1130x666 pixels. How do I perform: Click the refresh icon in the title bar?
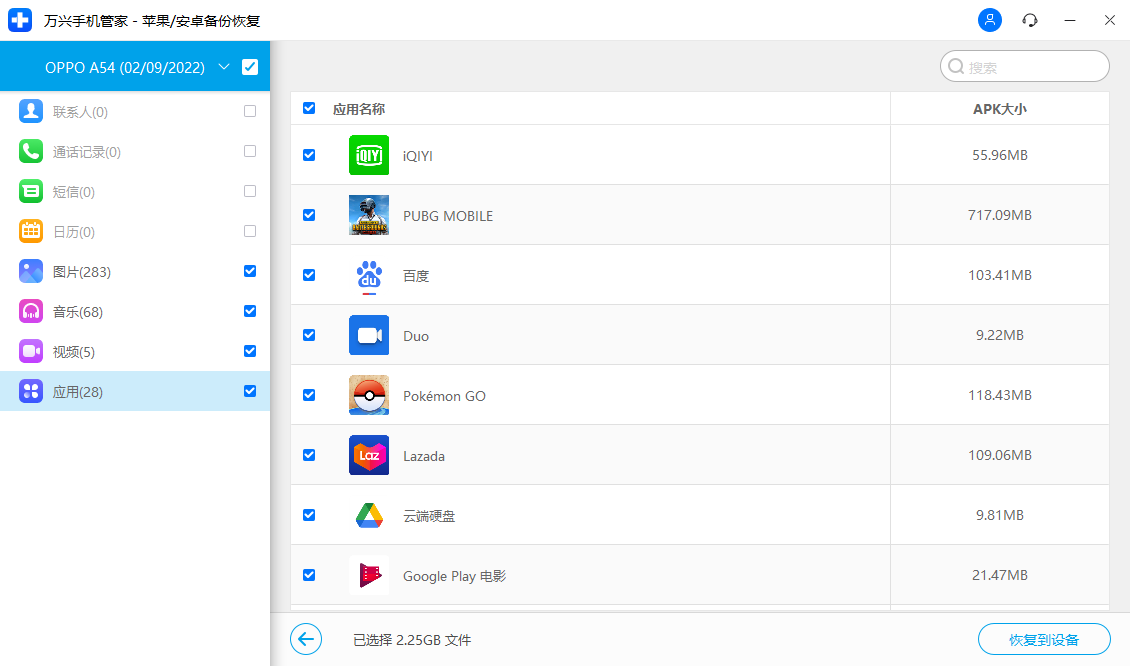1029,20
